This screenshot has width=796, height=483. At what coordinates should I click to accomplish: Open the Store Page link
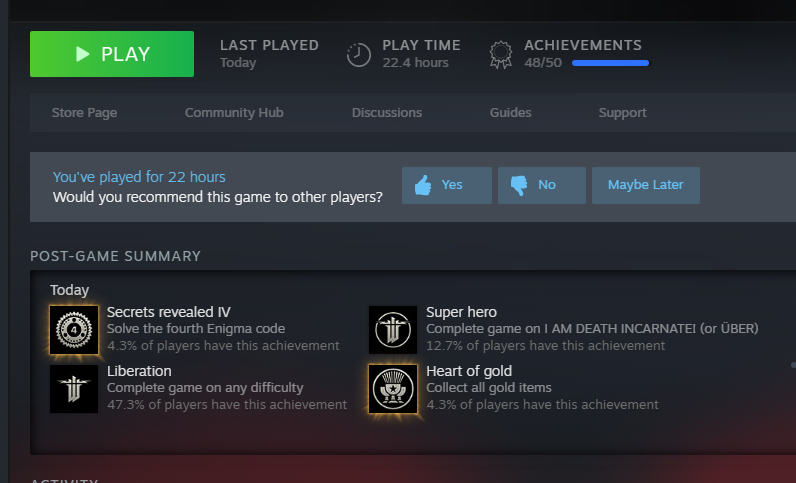coord(84,113)
